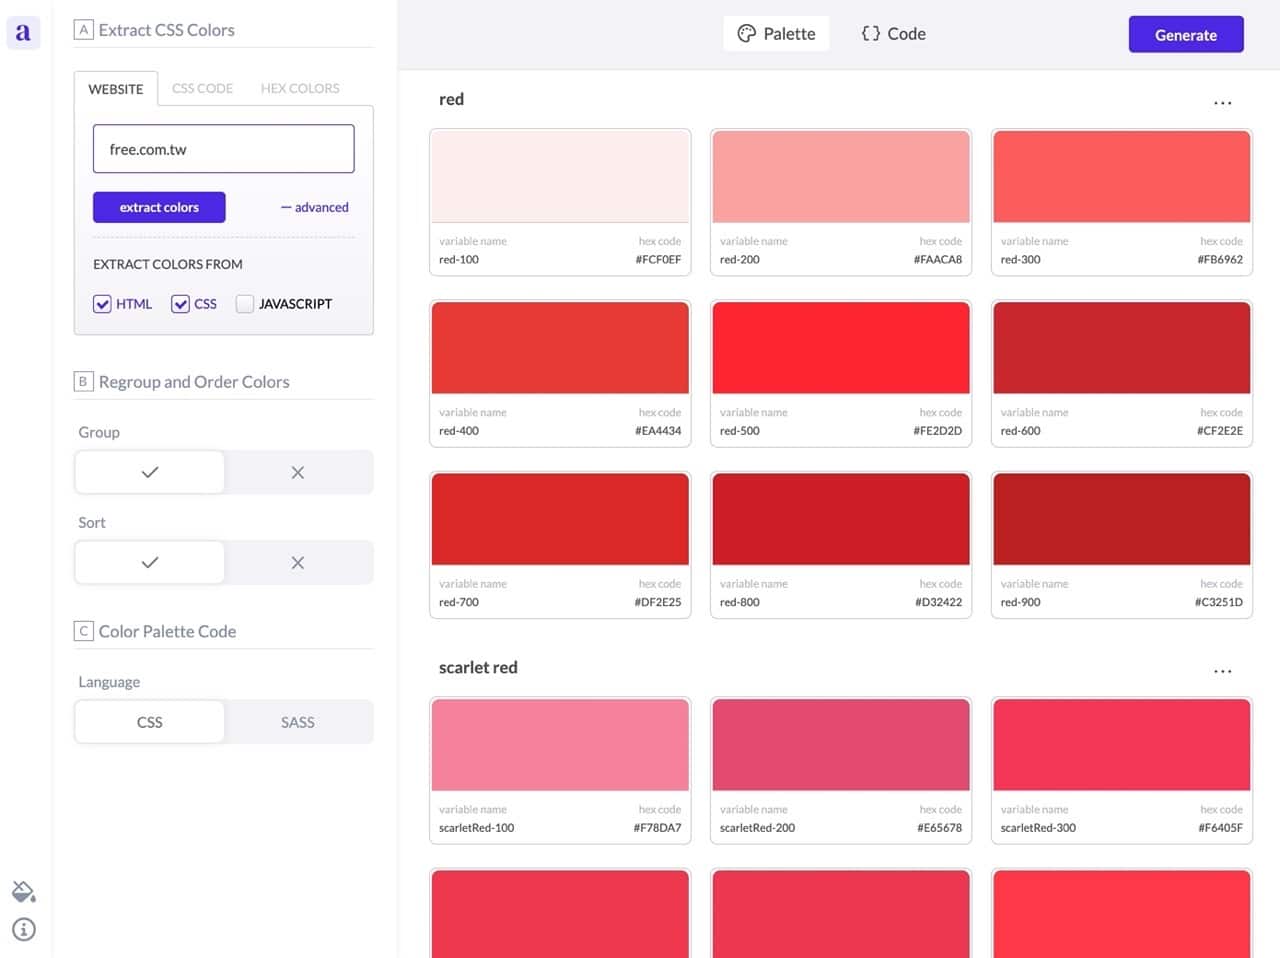Viewport: 1280px width, 958px height.
Task: Select the Sort checkmark option
Action: pos(150,562)
